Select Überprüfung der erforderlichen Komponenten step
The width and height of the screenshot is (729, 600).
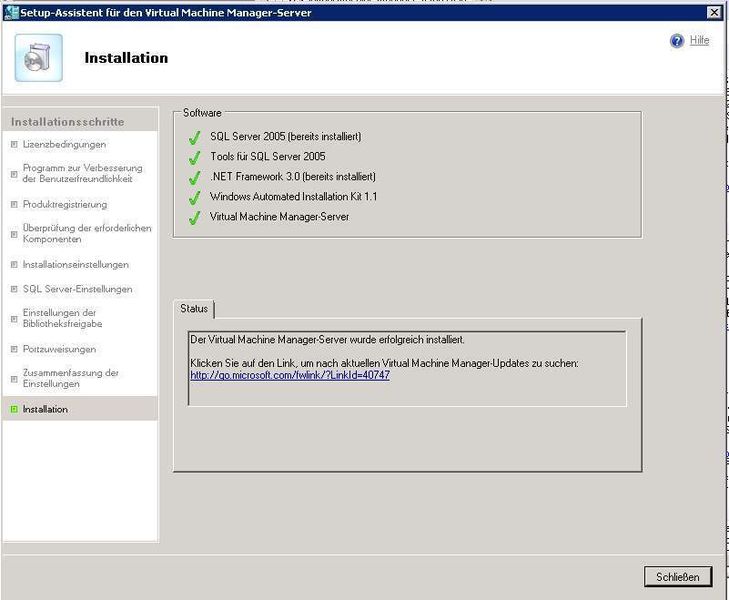87,233
